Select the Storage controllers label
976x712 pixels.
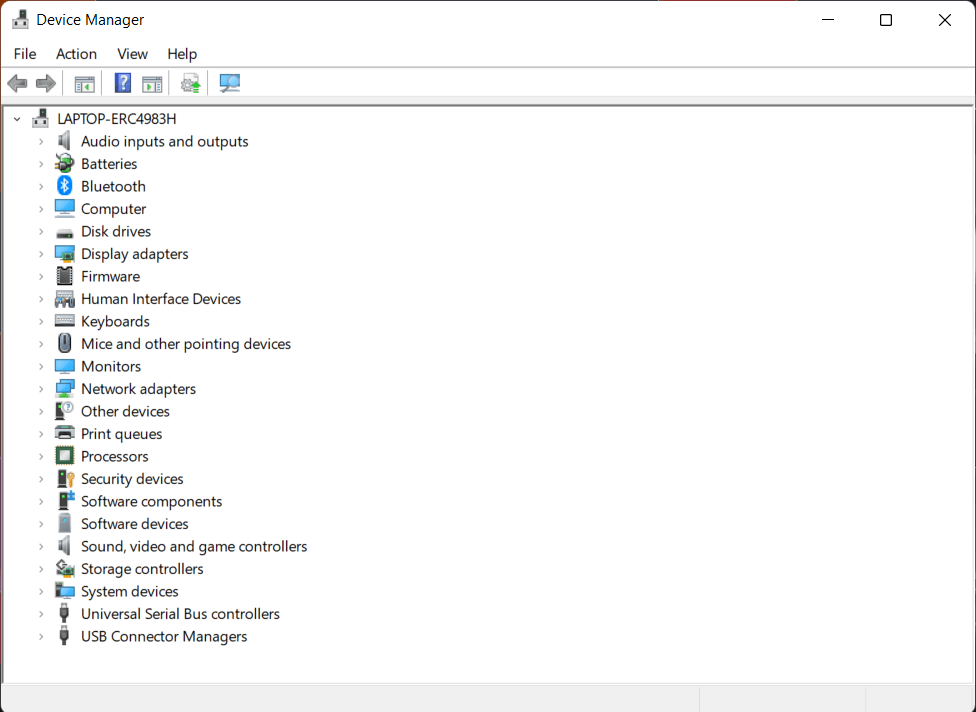pyautogui.click(x=142, y=569)
